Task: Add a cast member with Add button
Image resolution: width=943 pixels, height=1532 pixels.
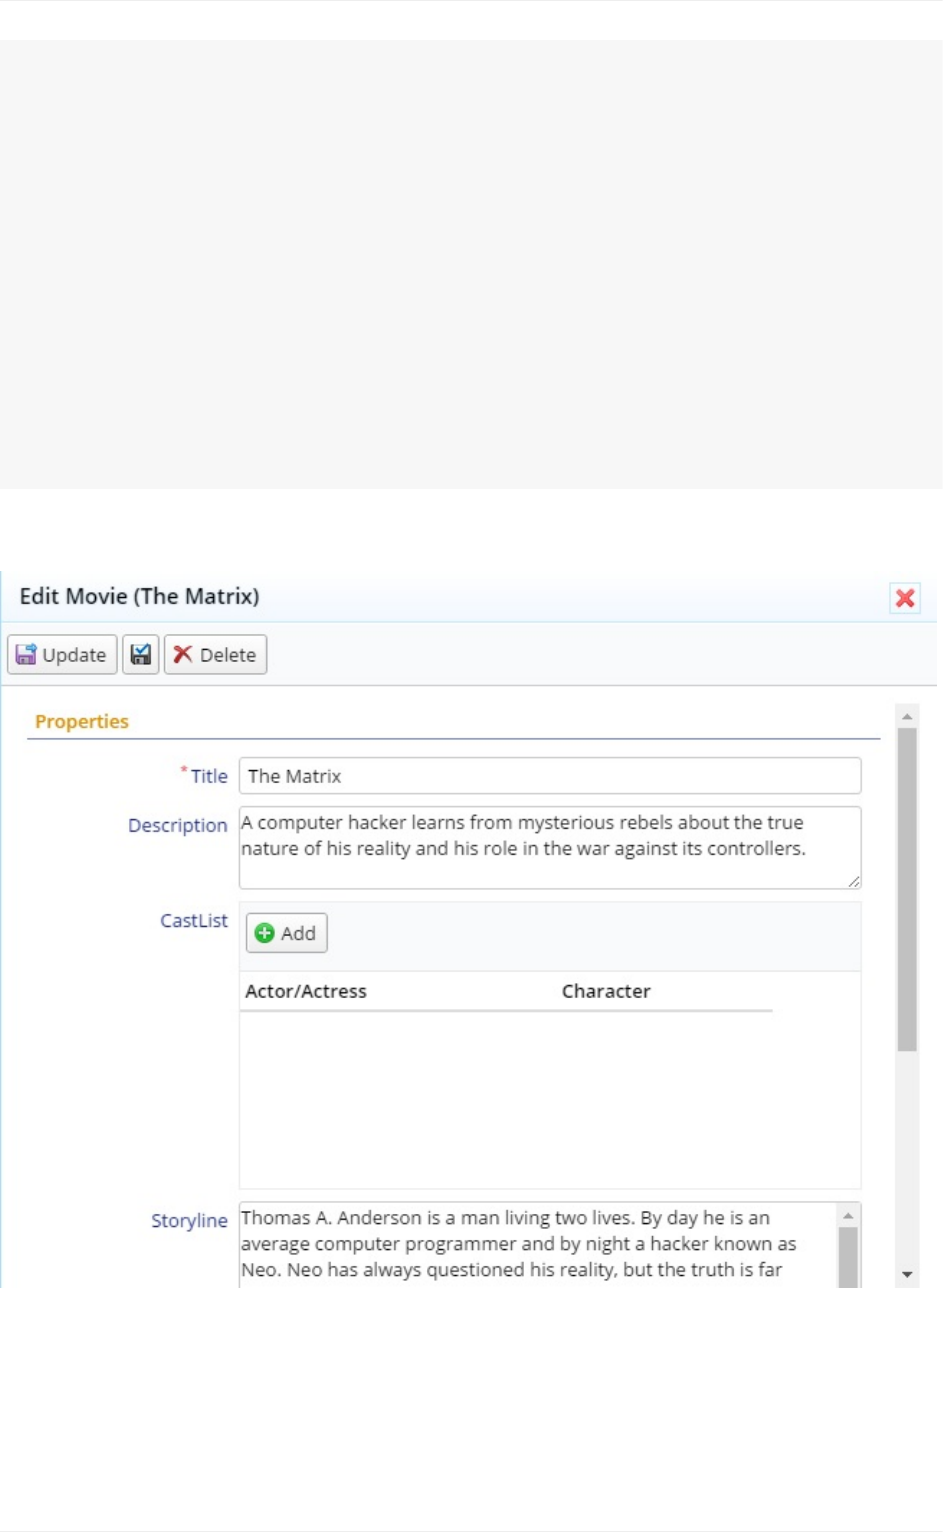Action: (x=286, y=933)
